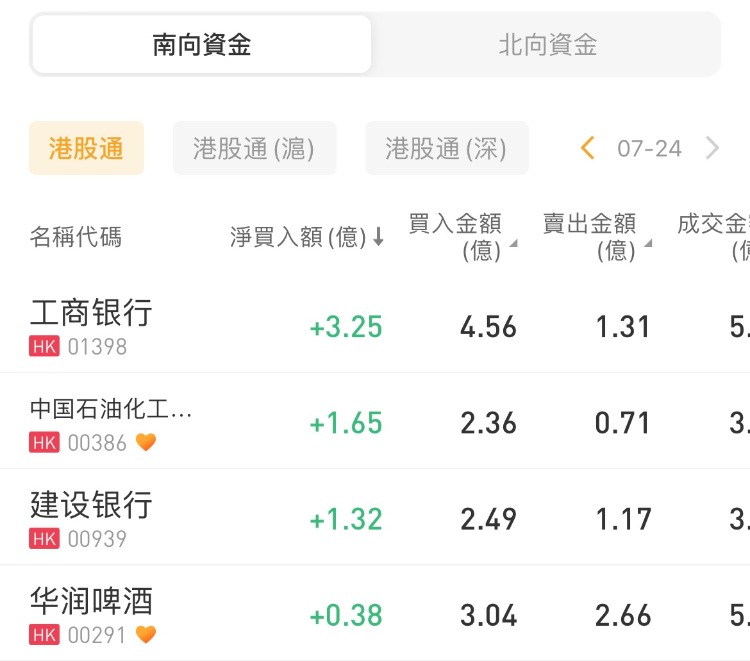The height and width of the screenshot is (661, 750).
Task: Go to previous date with left arrow
Action: (588, 149)
